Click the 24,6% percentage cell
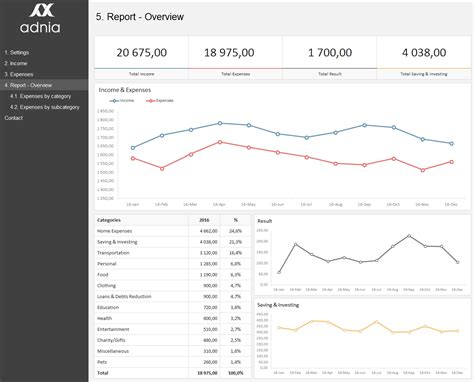 235,231
